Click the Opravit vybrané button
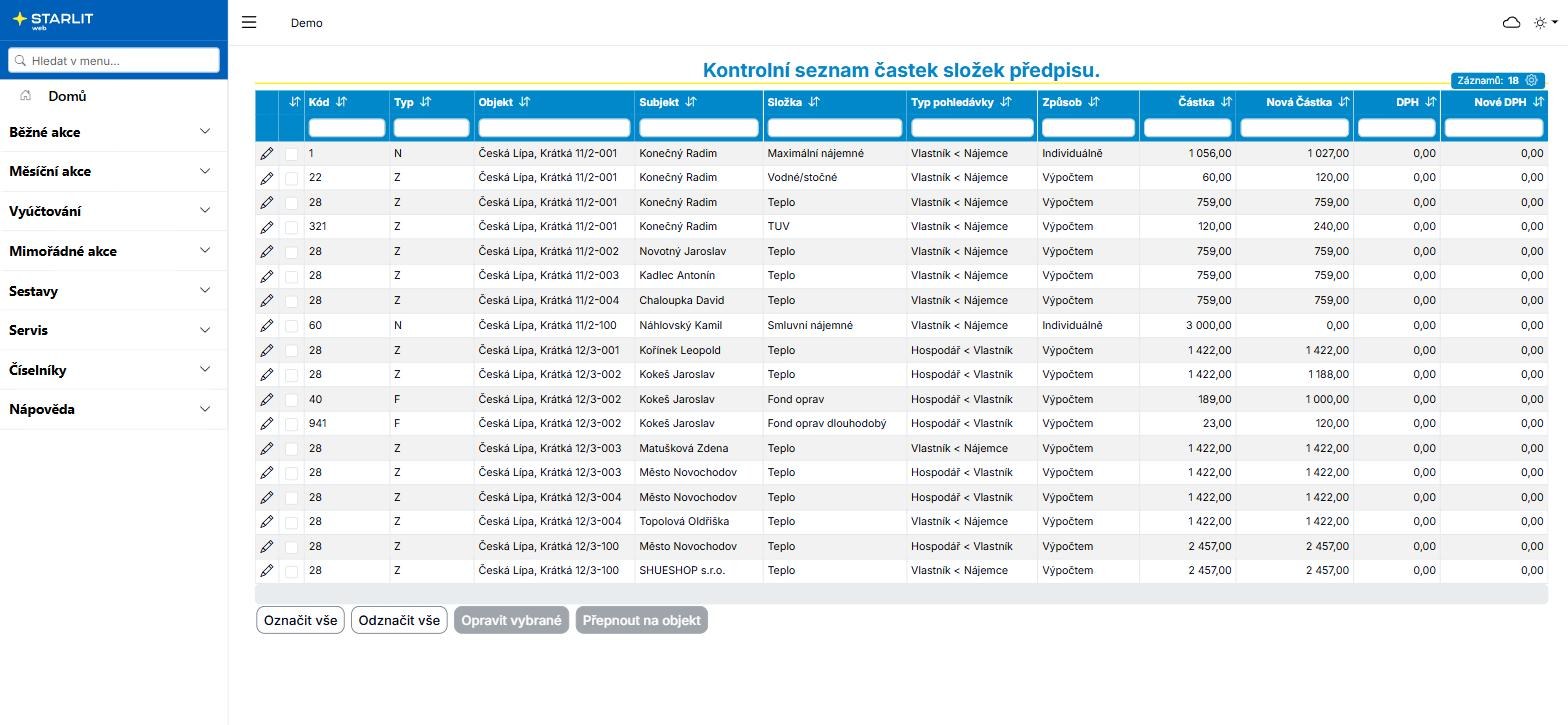The width and height of the screenshot is (1568, 725). [511, 620]
